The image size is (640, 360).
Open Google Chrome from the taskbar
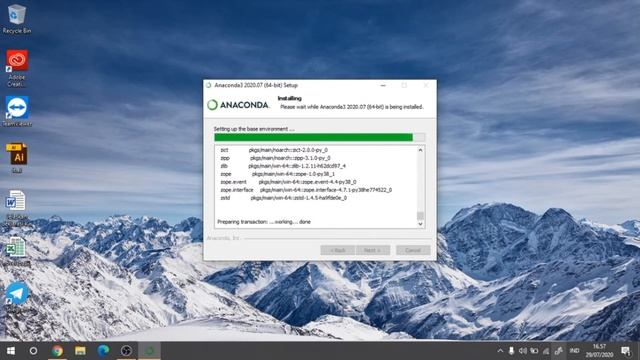[x=57, y=351]
